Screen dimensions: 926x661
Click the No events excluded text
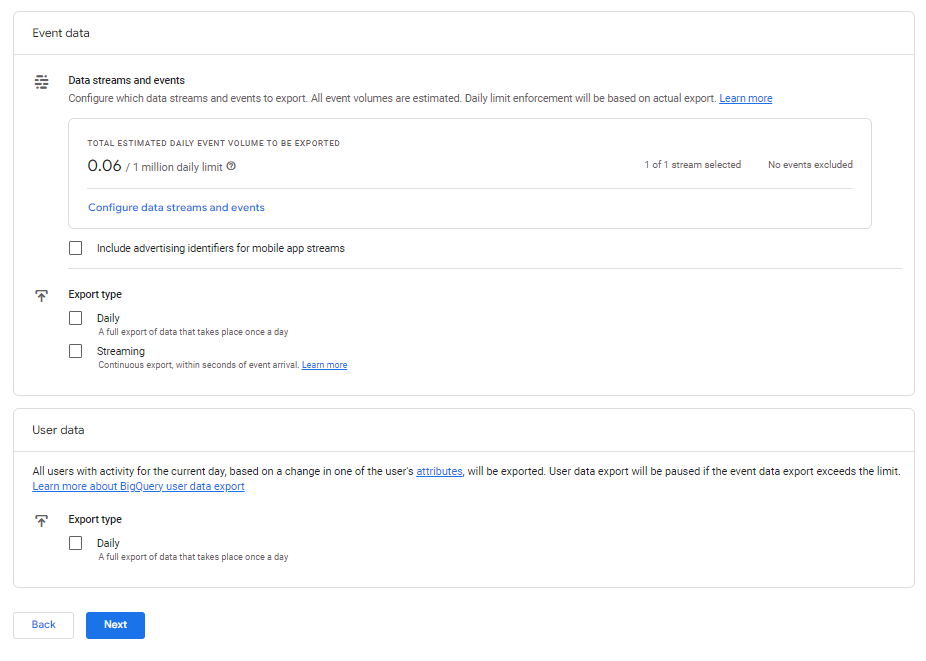(810, 165)
